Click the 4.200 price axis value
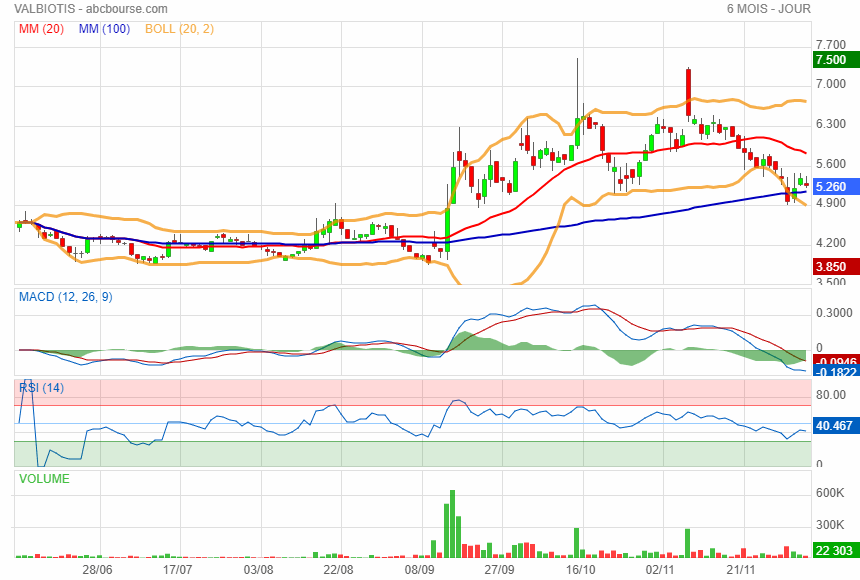860x580 pixels. coord(831,243)
